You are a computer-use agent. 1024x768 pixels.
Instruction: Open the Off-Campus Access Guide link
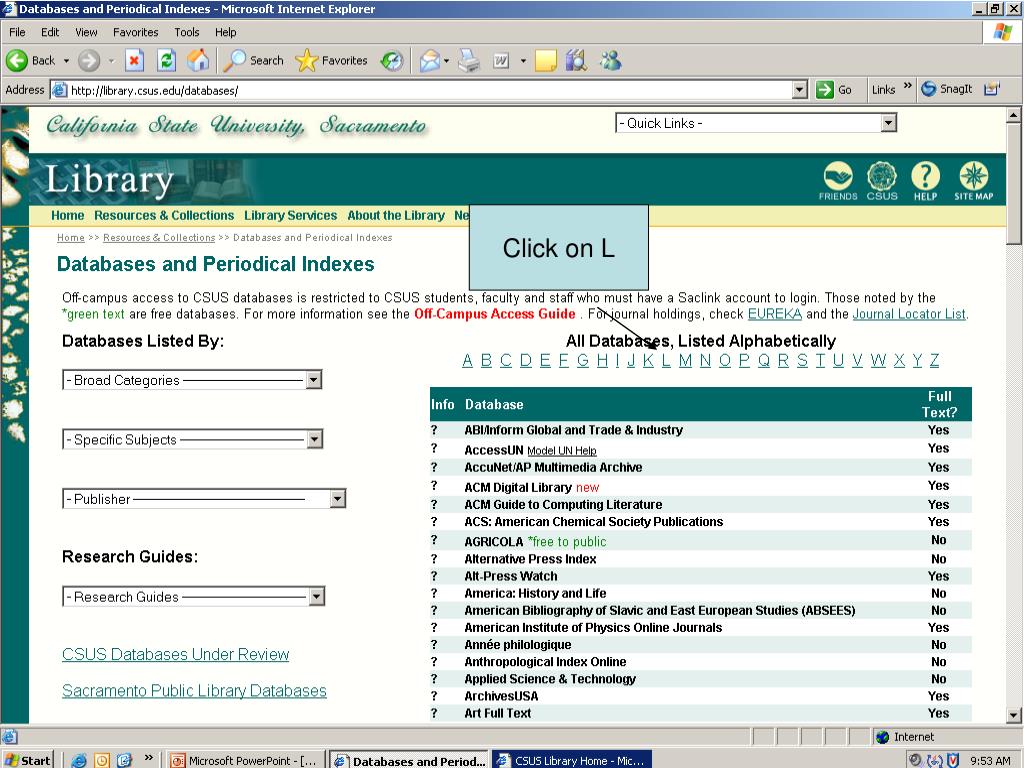[494, 314]
